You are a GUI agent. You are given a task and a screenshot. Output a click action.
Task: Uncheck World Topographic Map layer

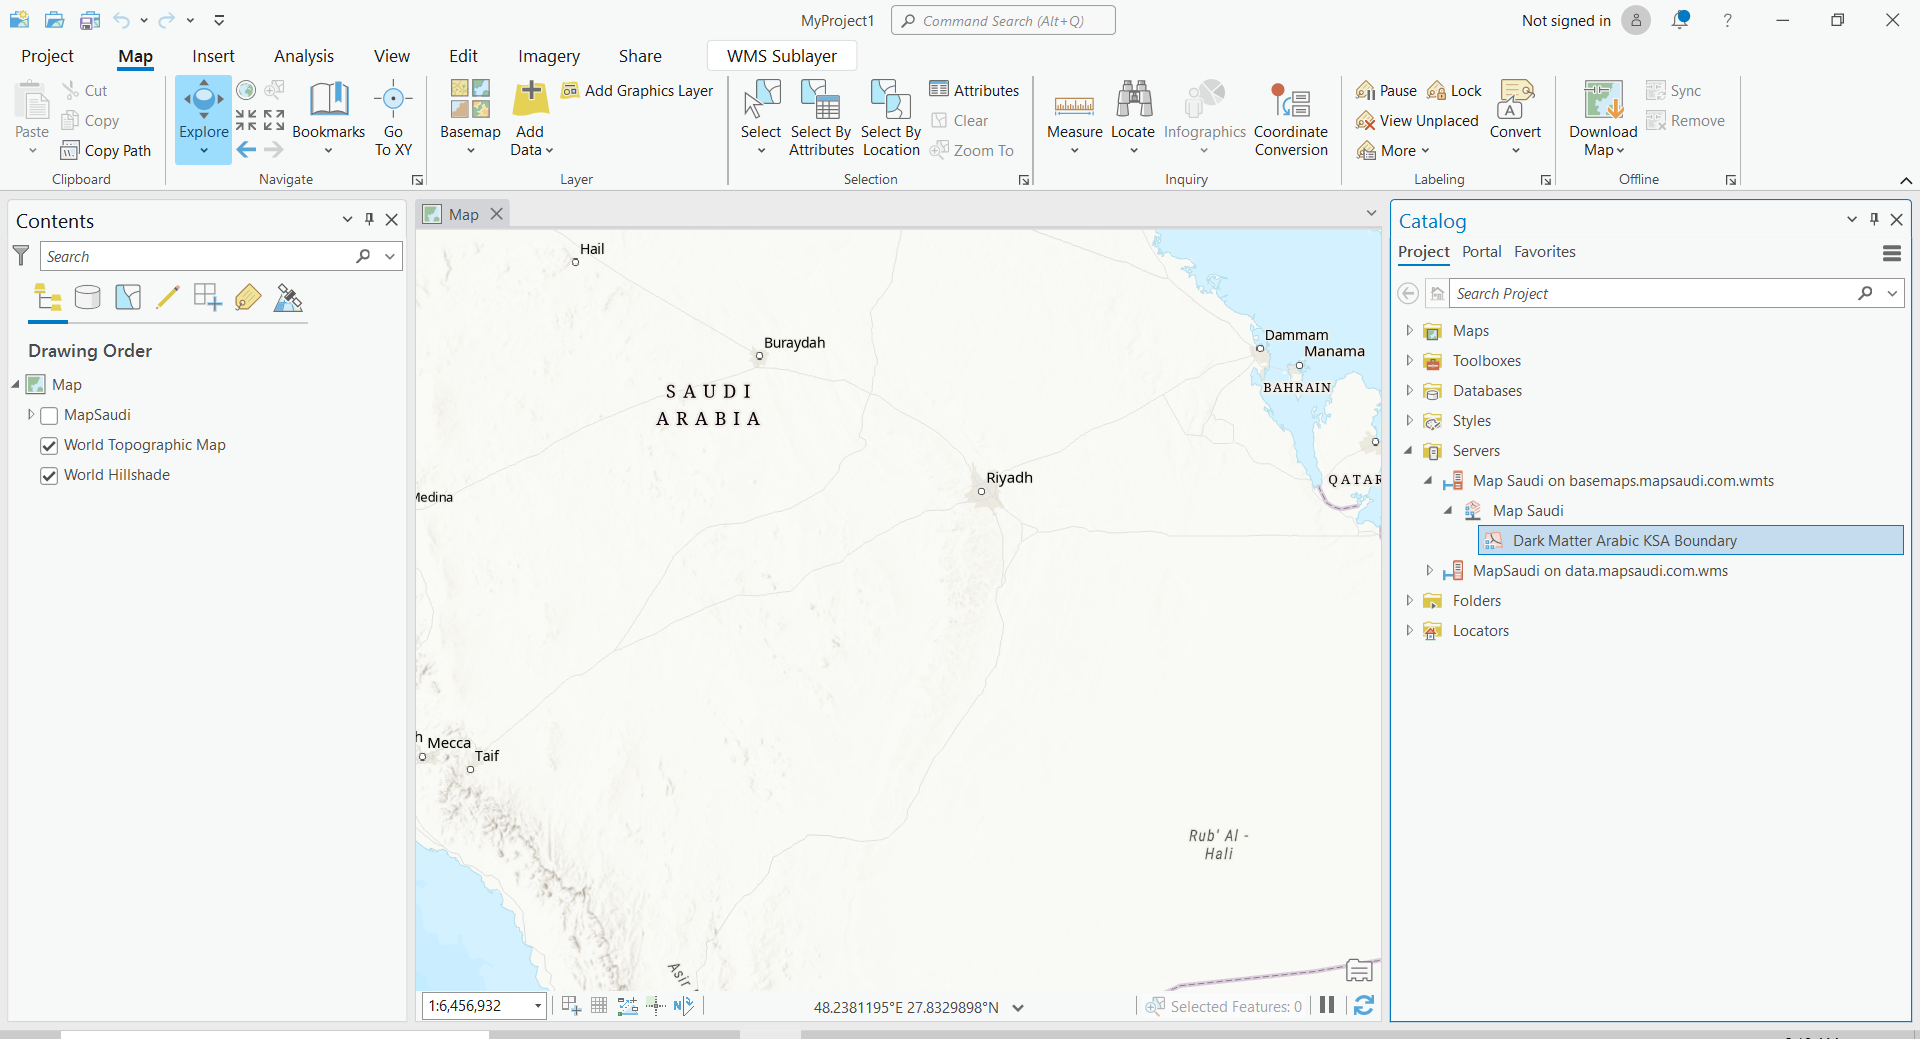click(x=49, y=446)
